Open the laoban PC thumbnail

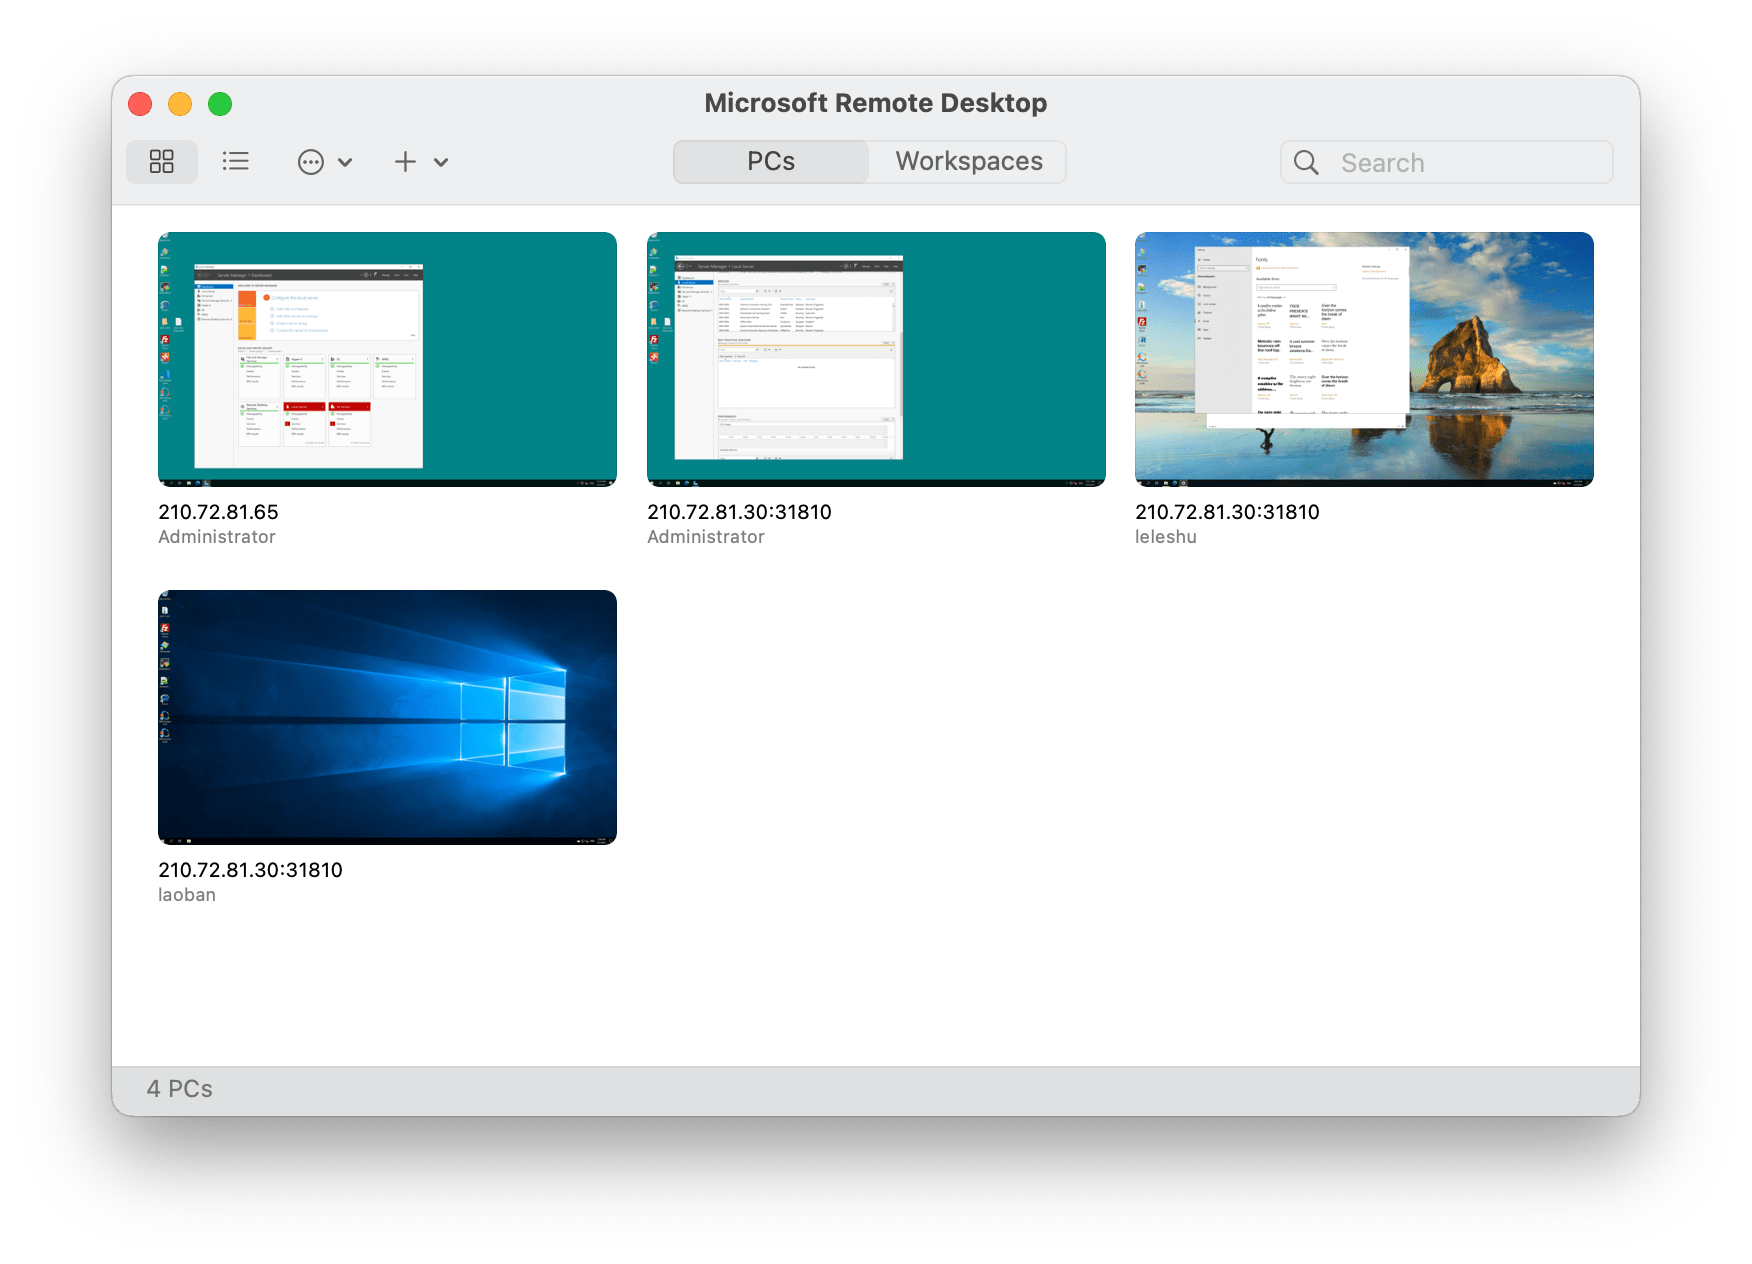pos(387,717)
